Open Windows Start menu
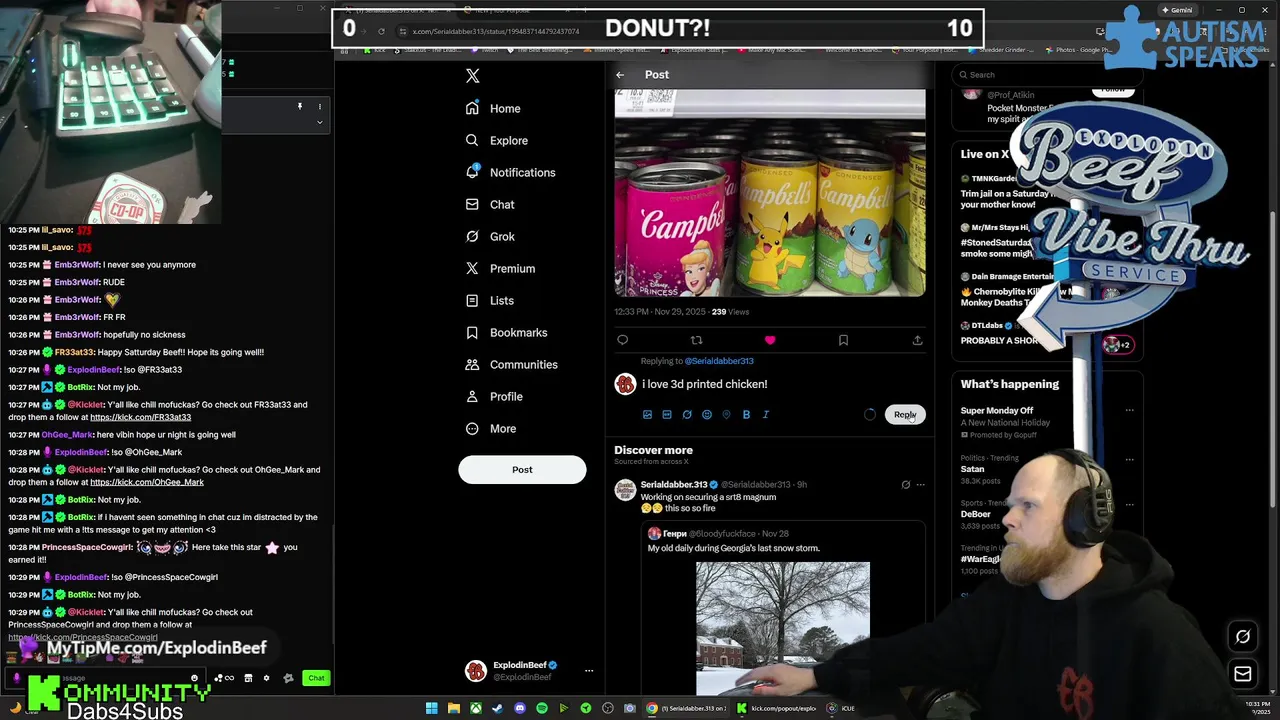1280x720 pixels. 431,708
